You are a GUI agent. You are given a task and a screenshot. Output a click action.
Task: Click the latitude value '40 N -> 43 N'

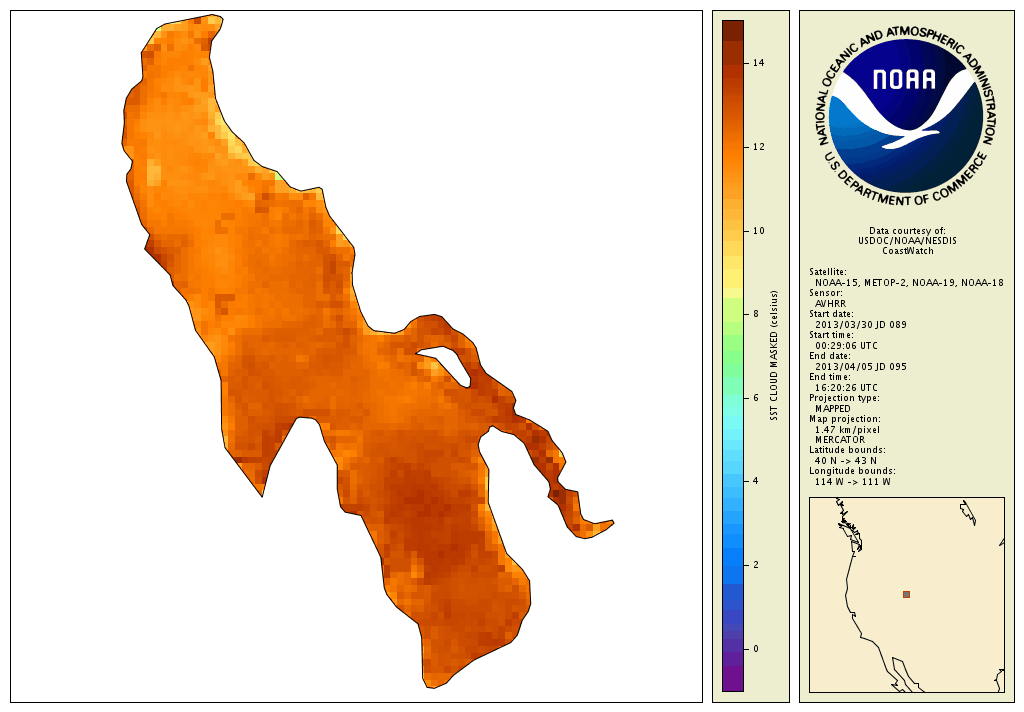(846, 461)
